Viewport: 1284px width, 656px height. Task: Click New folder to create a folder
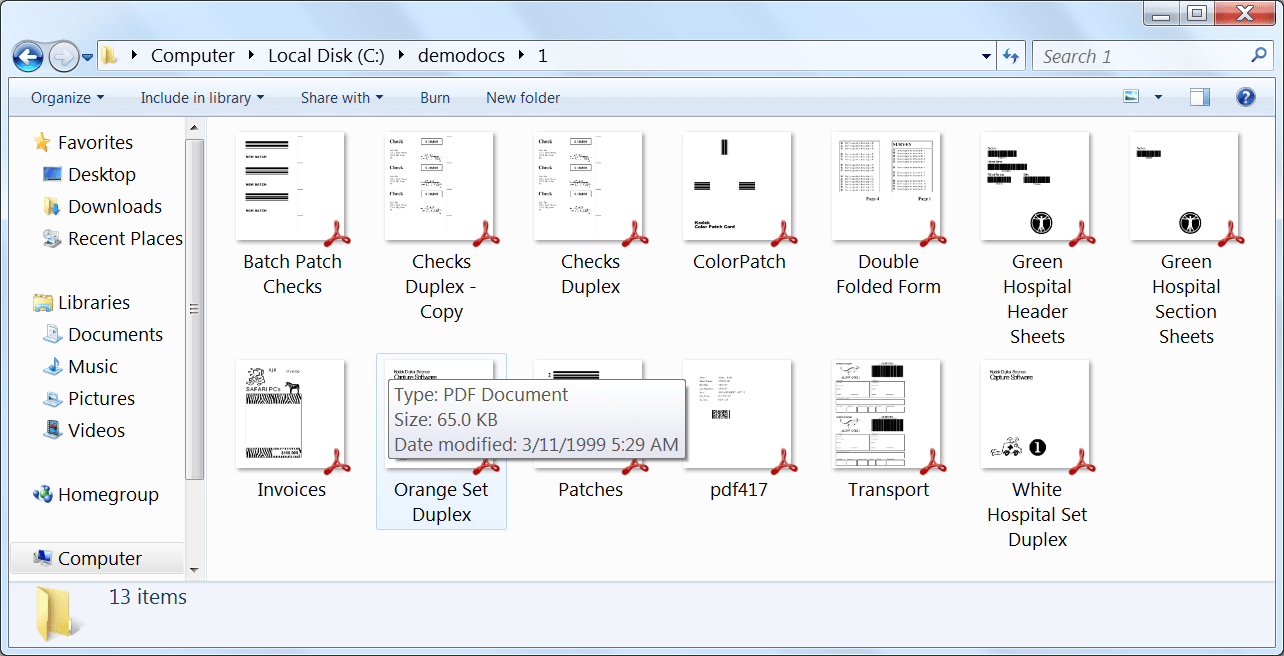[x=522, y=97]
